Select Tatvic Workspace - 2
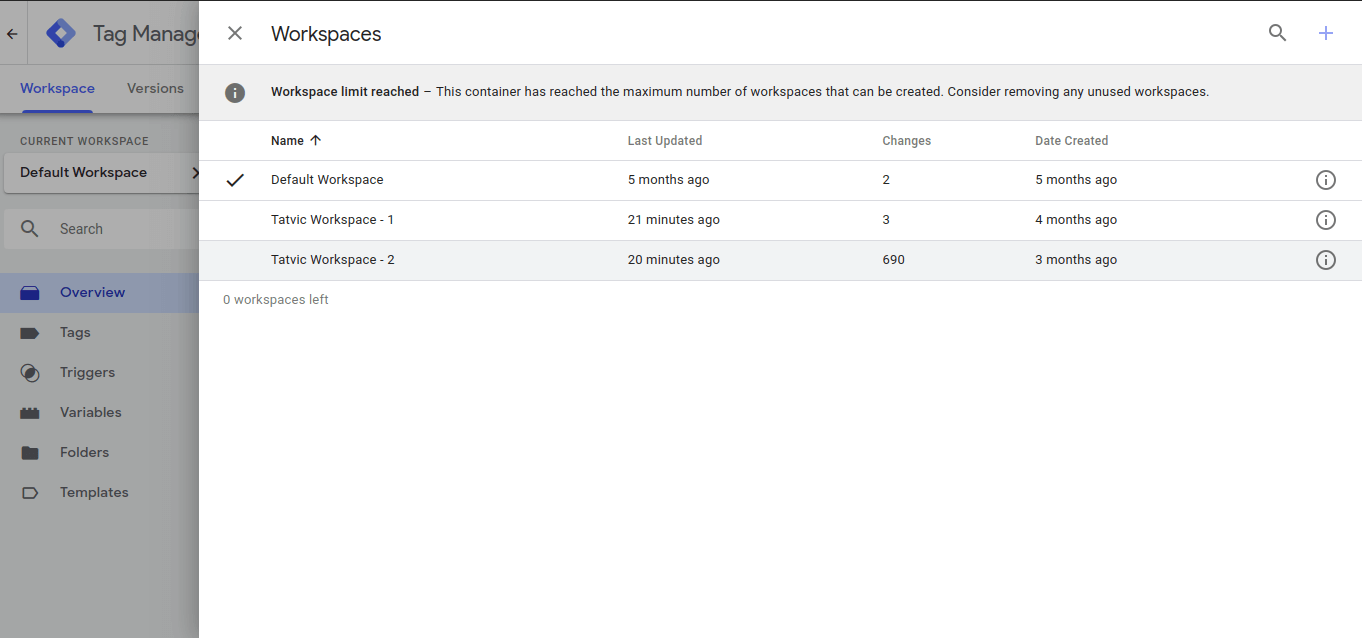Viewport: 1362px width, 638px height. pyautogui.click(x=780, y=260)
